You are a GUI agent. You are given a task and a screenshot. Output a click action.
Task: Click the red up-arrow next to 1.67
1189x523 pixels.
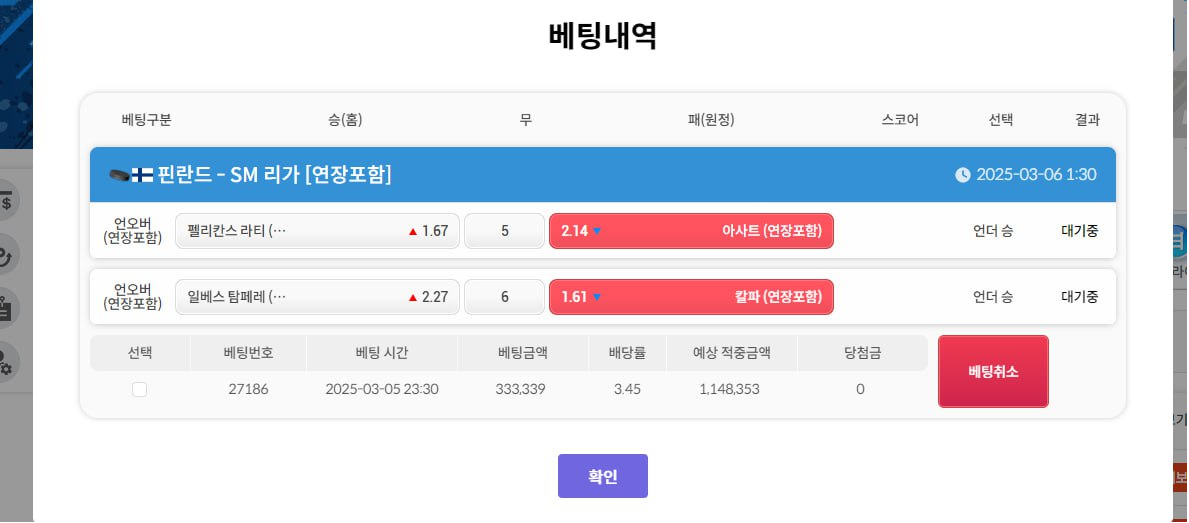click(x=413, y=232)
